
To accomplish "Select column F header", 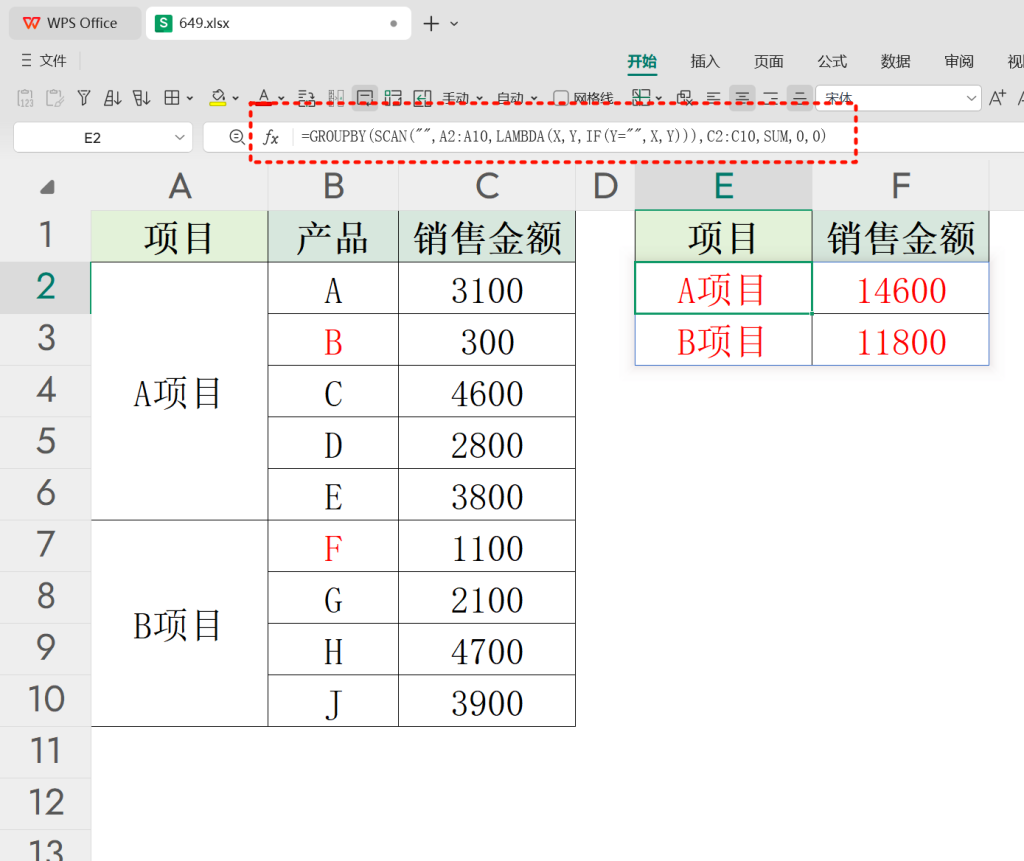I will (901, 186).
